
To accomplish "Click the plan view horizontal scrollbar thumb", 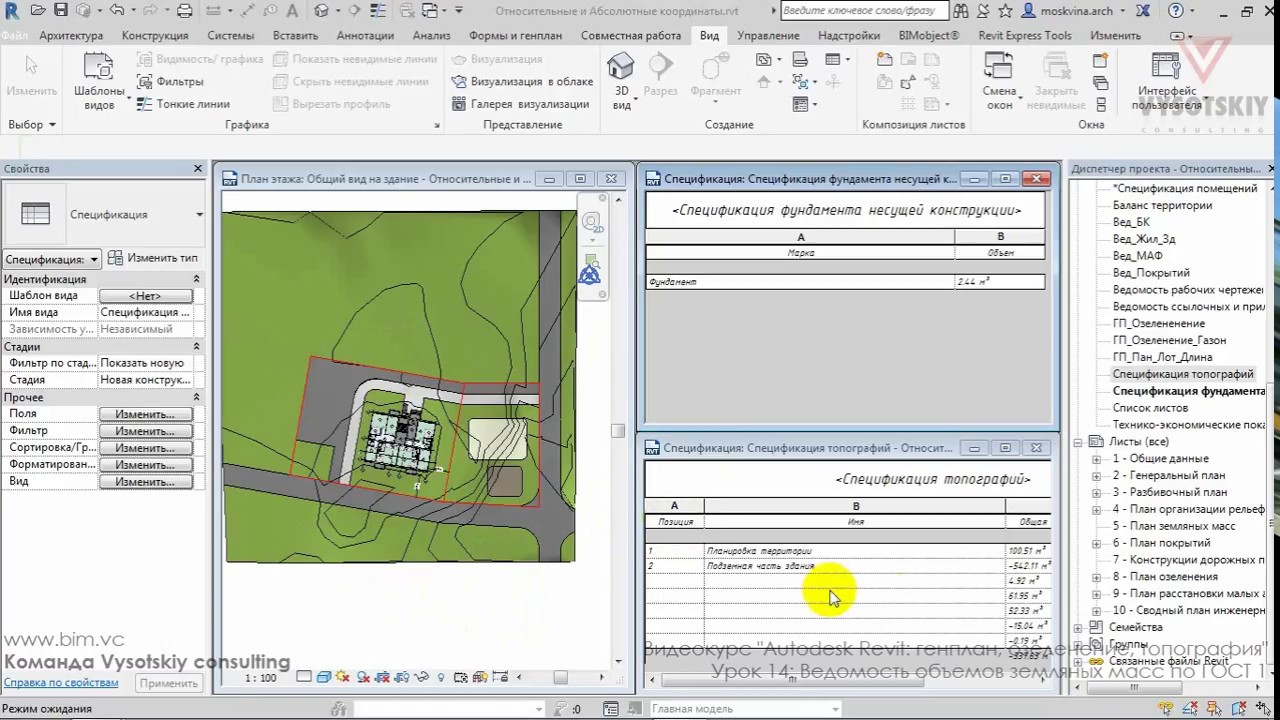I will [x=560, y=677].
